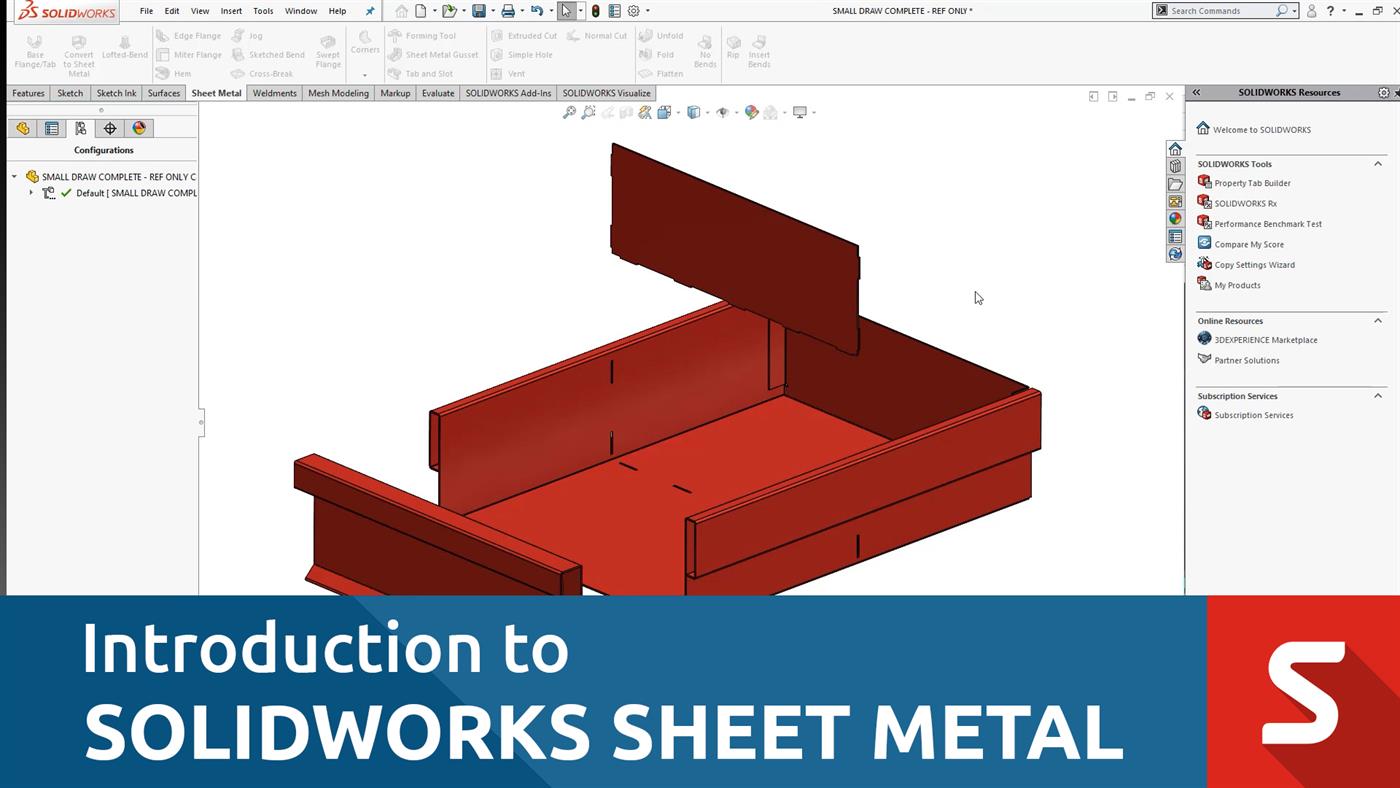
Task: Click the Property Tab Builder link
Action: click(x=1252, y=183)
